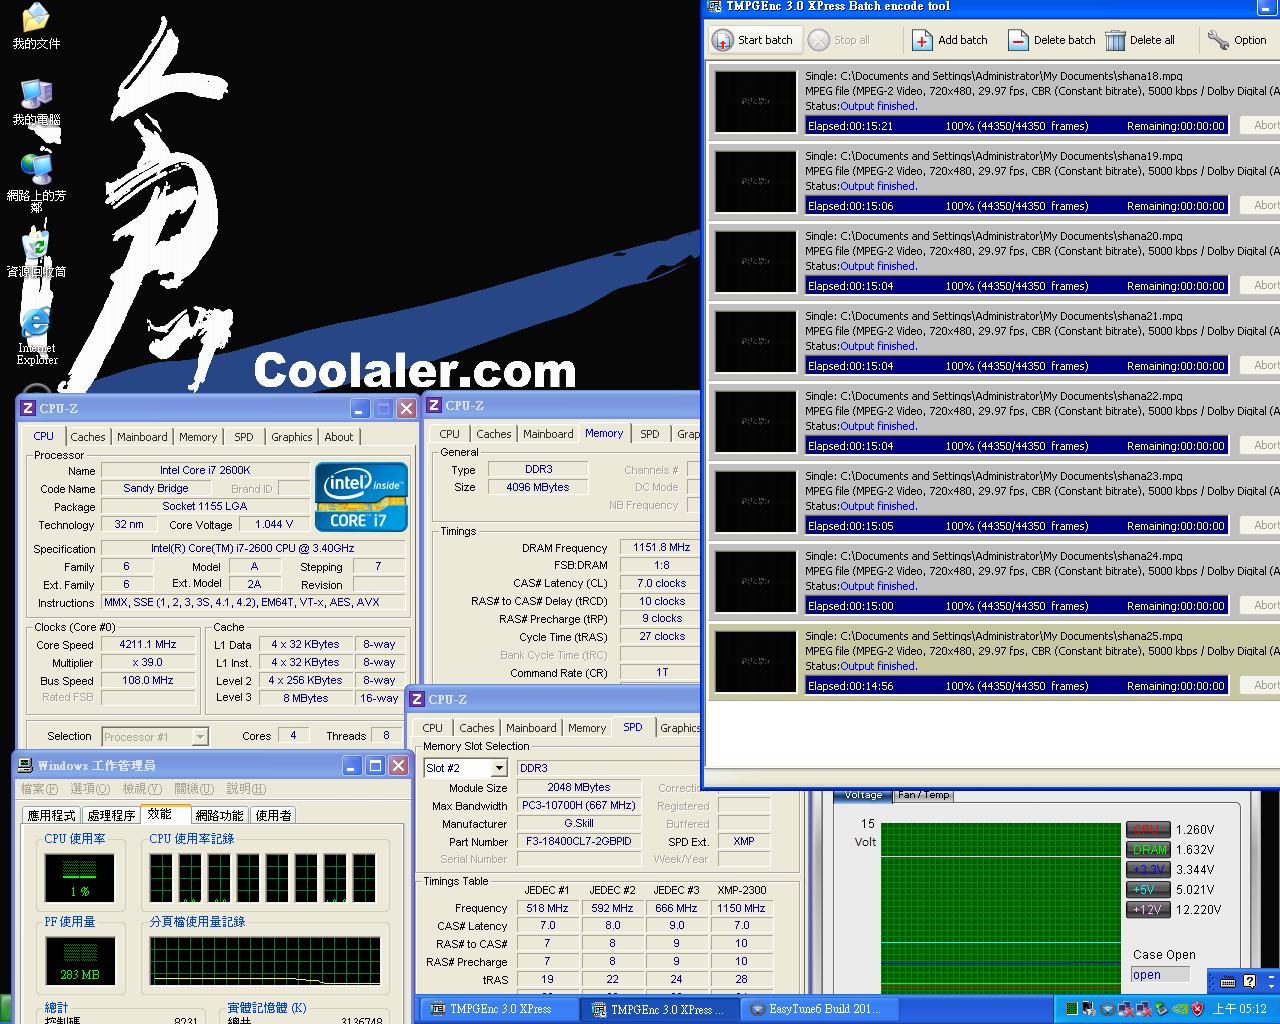Click language bar help question icon

click(x=1249, y=981)
